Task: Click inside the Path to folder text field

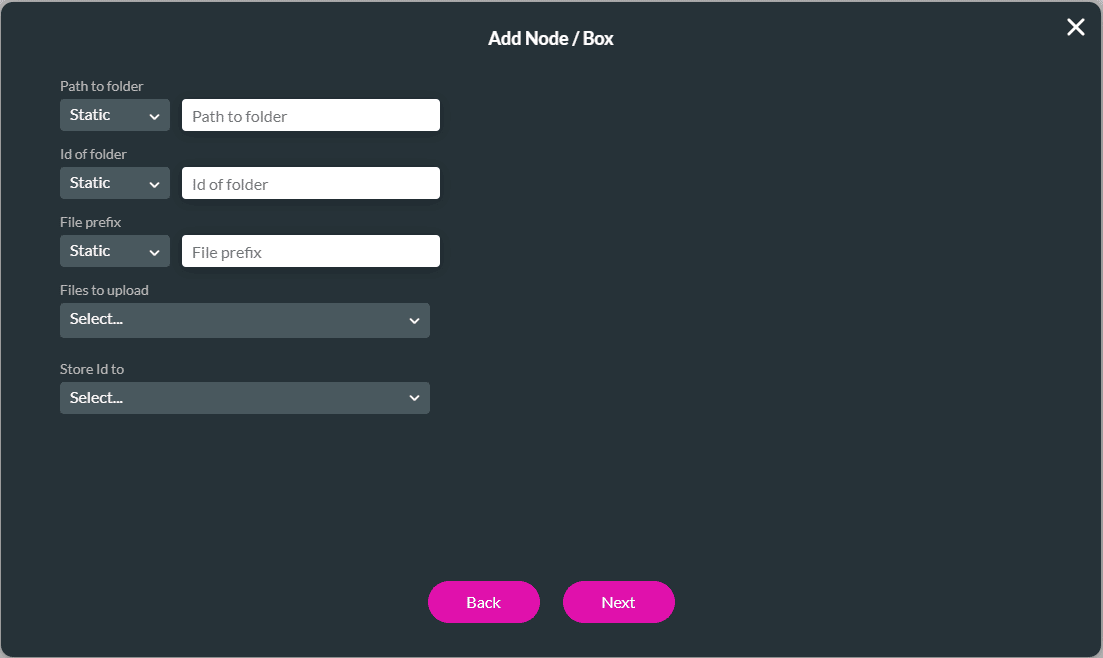Action: [310, 114]
